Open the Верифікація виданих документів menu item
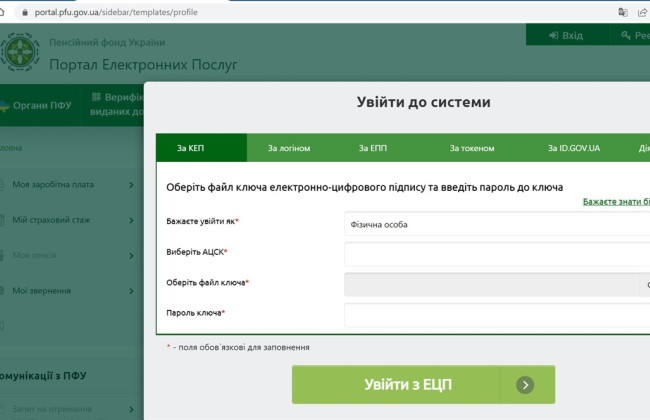Image resolution: width=650 pixels, height=420 pixels. click(113, 104)
